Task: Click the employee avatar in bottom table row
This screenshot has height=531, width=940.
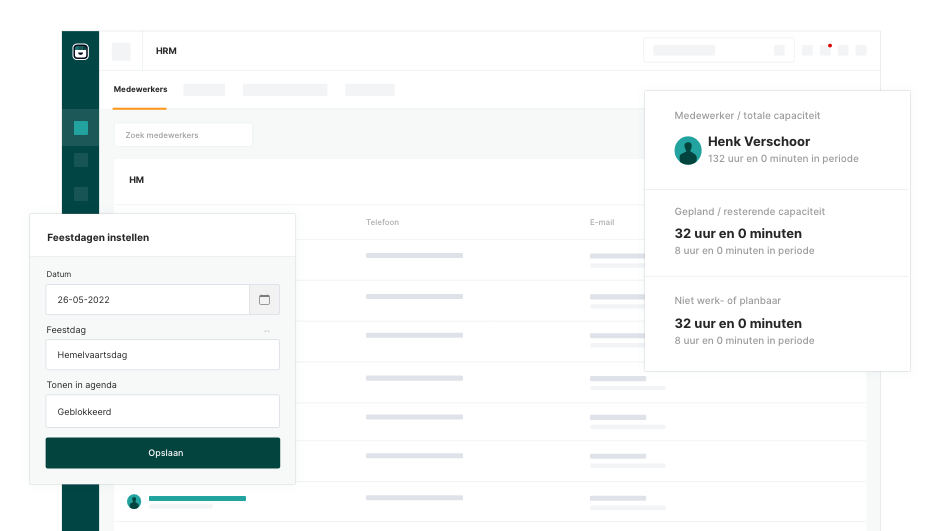Action: (134, 501)
